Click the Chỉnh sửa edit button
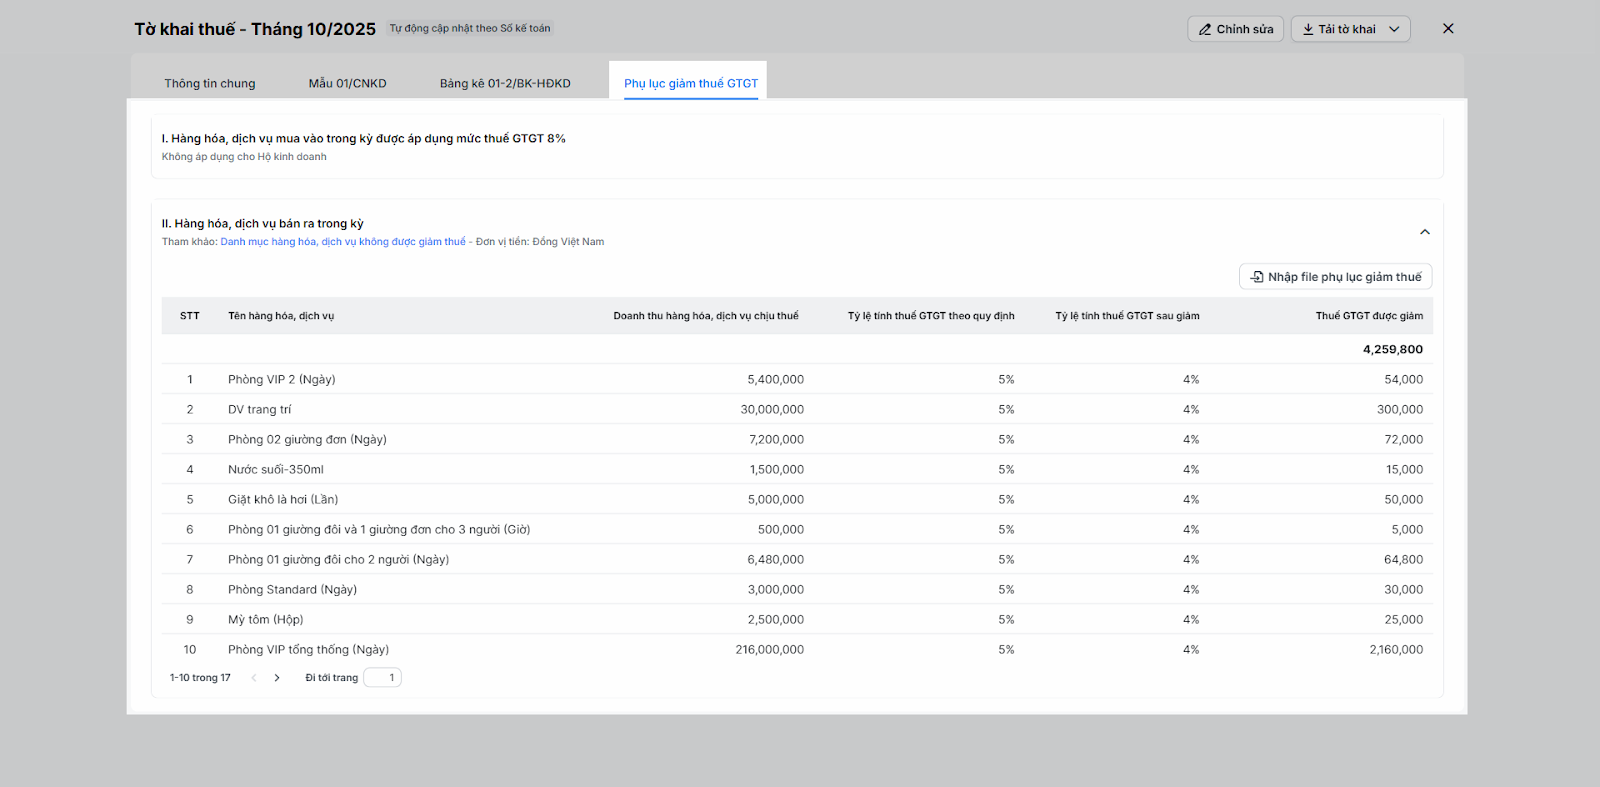1600x787 pixels. [1235, 29]
